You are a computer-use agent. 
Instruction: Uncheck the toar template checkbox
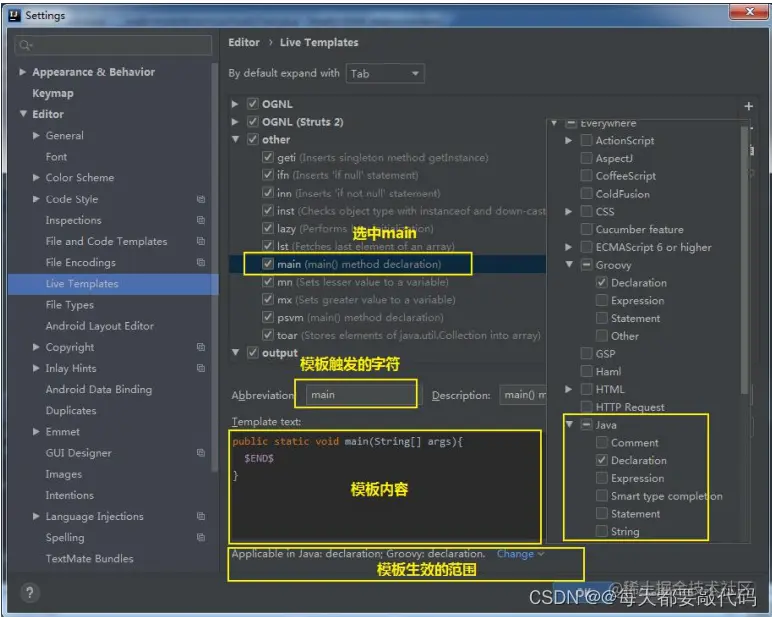pos(267,335)
